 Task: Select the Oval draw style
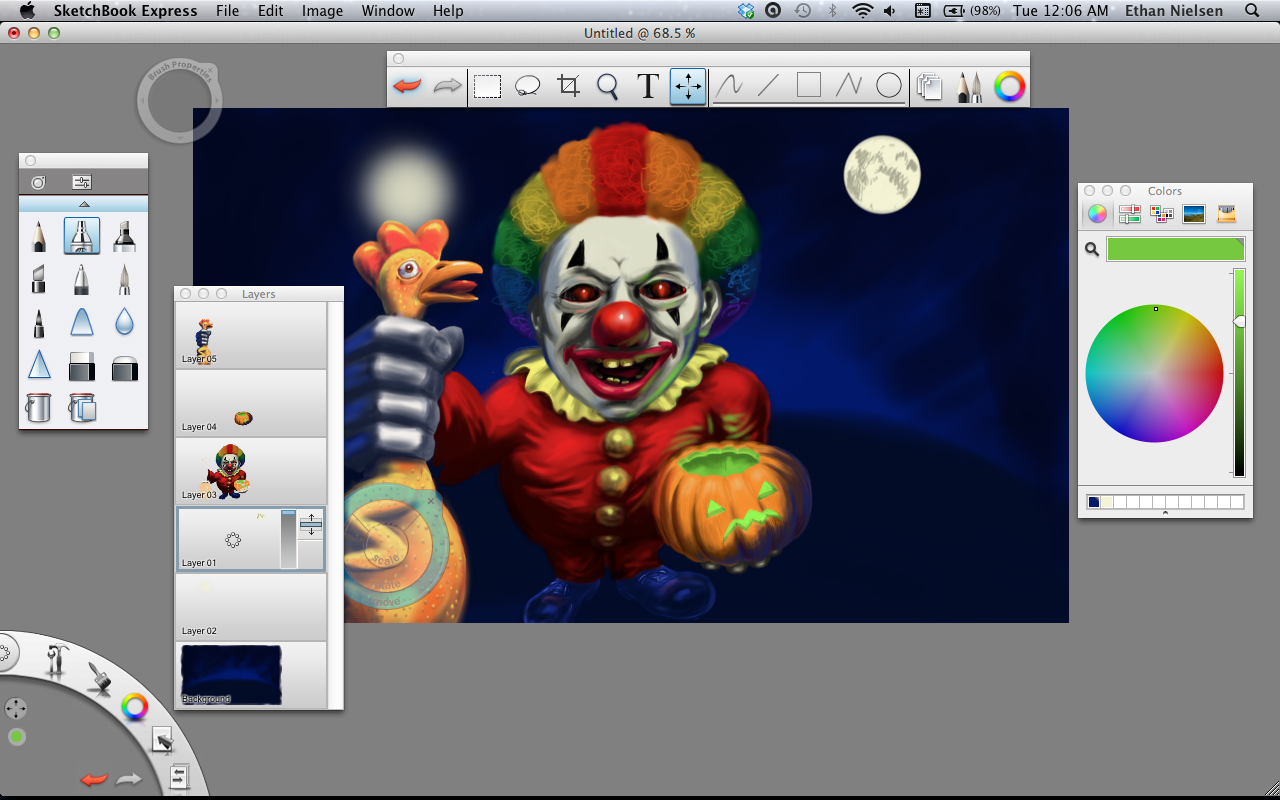coord(889,86)
